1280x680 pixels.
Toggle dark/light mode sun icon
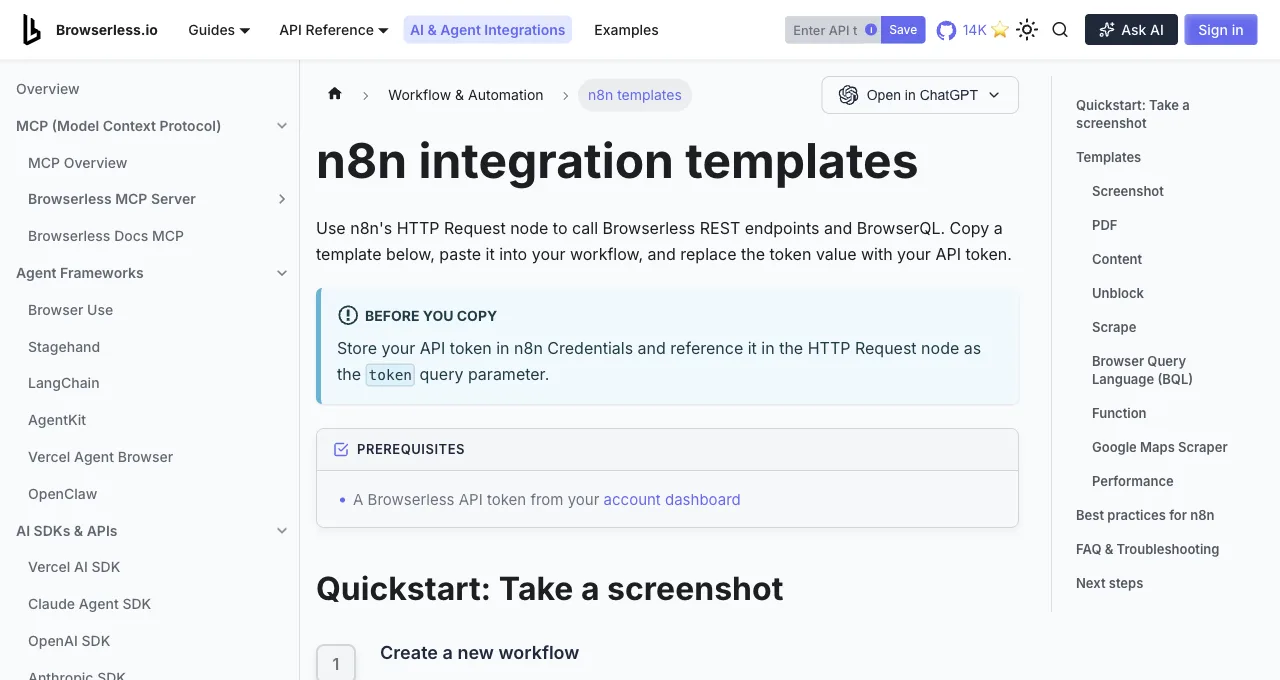tap(1027, 30)
